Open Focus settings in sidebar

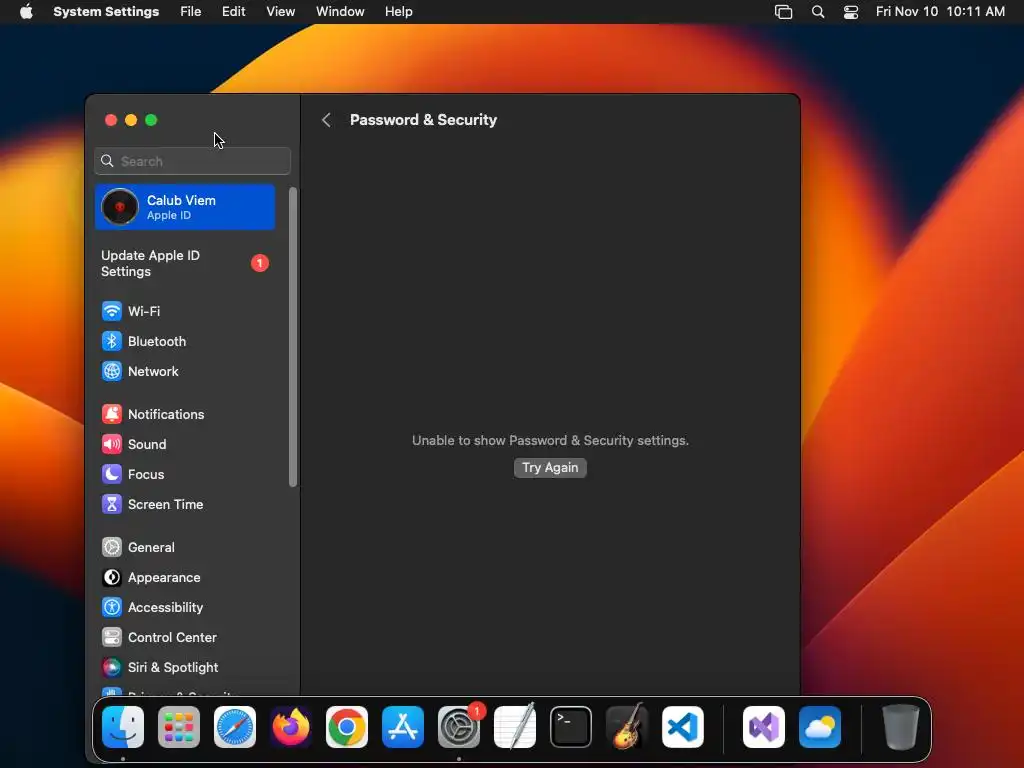185,474
